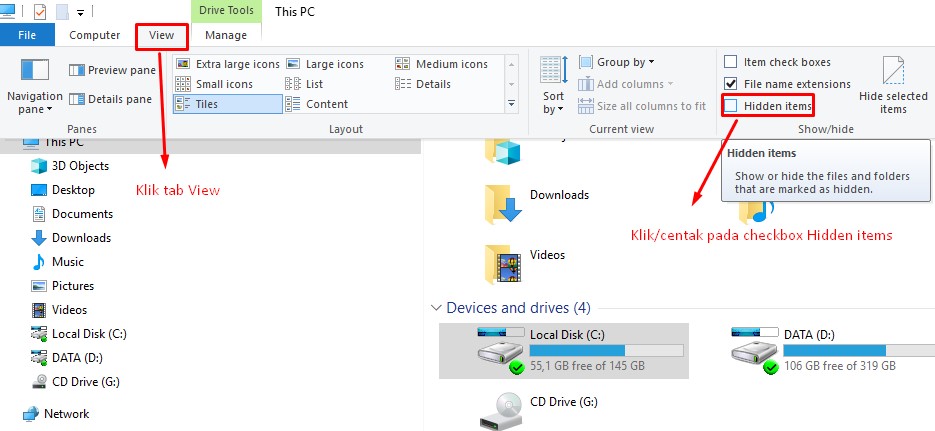Collapse the Devices and drives group
Image resolution: width=935 pixels, height=431 pixels.
(x=435, y=308)
